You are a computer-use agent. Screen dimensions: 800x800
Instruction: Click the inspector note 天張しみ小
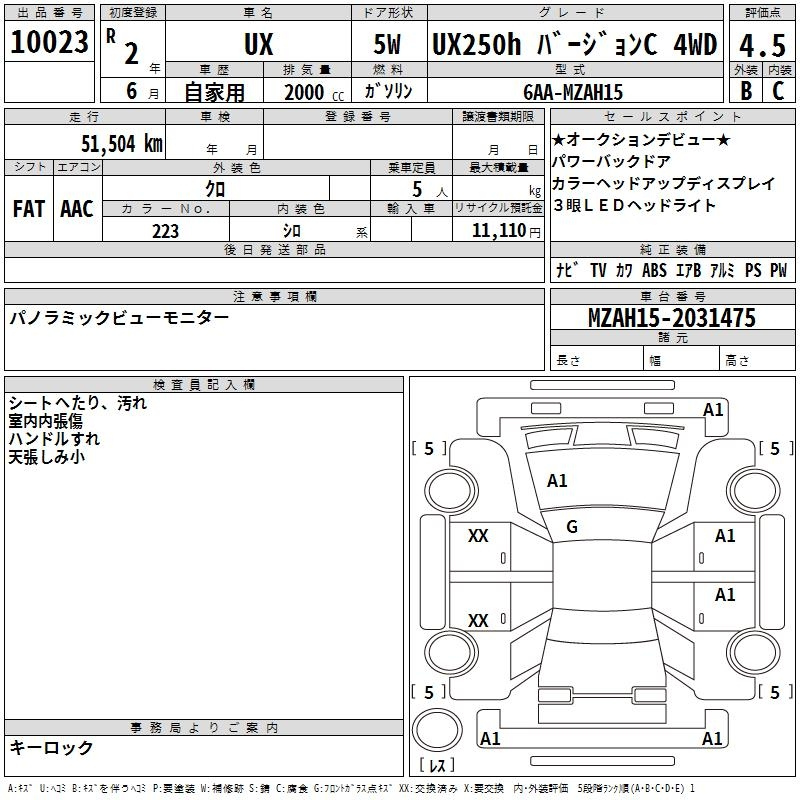click(46, 457)
